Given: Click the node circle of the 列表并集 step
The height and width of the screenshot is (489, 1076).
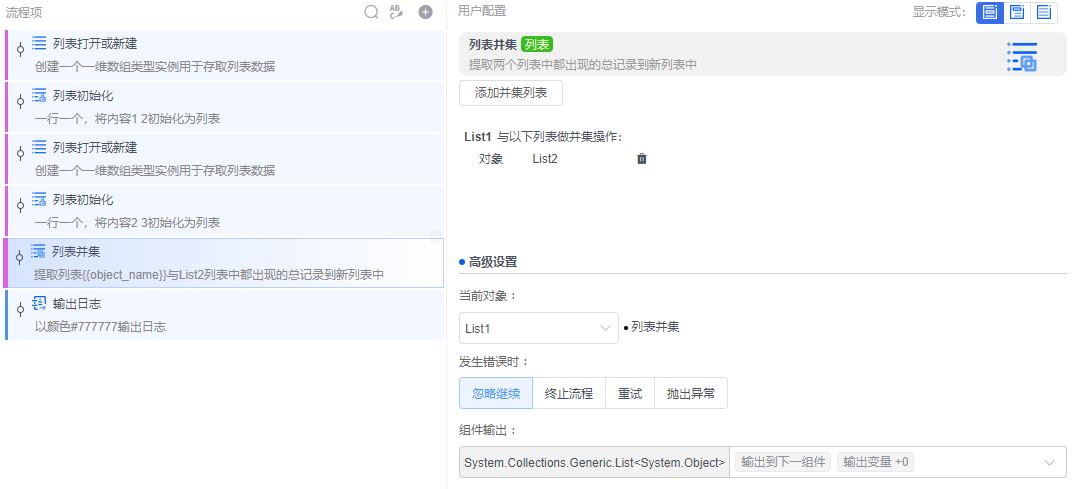Looking at the screenshot, I should [19, 257].
